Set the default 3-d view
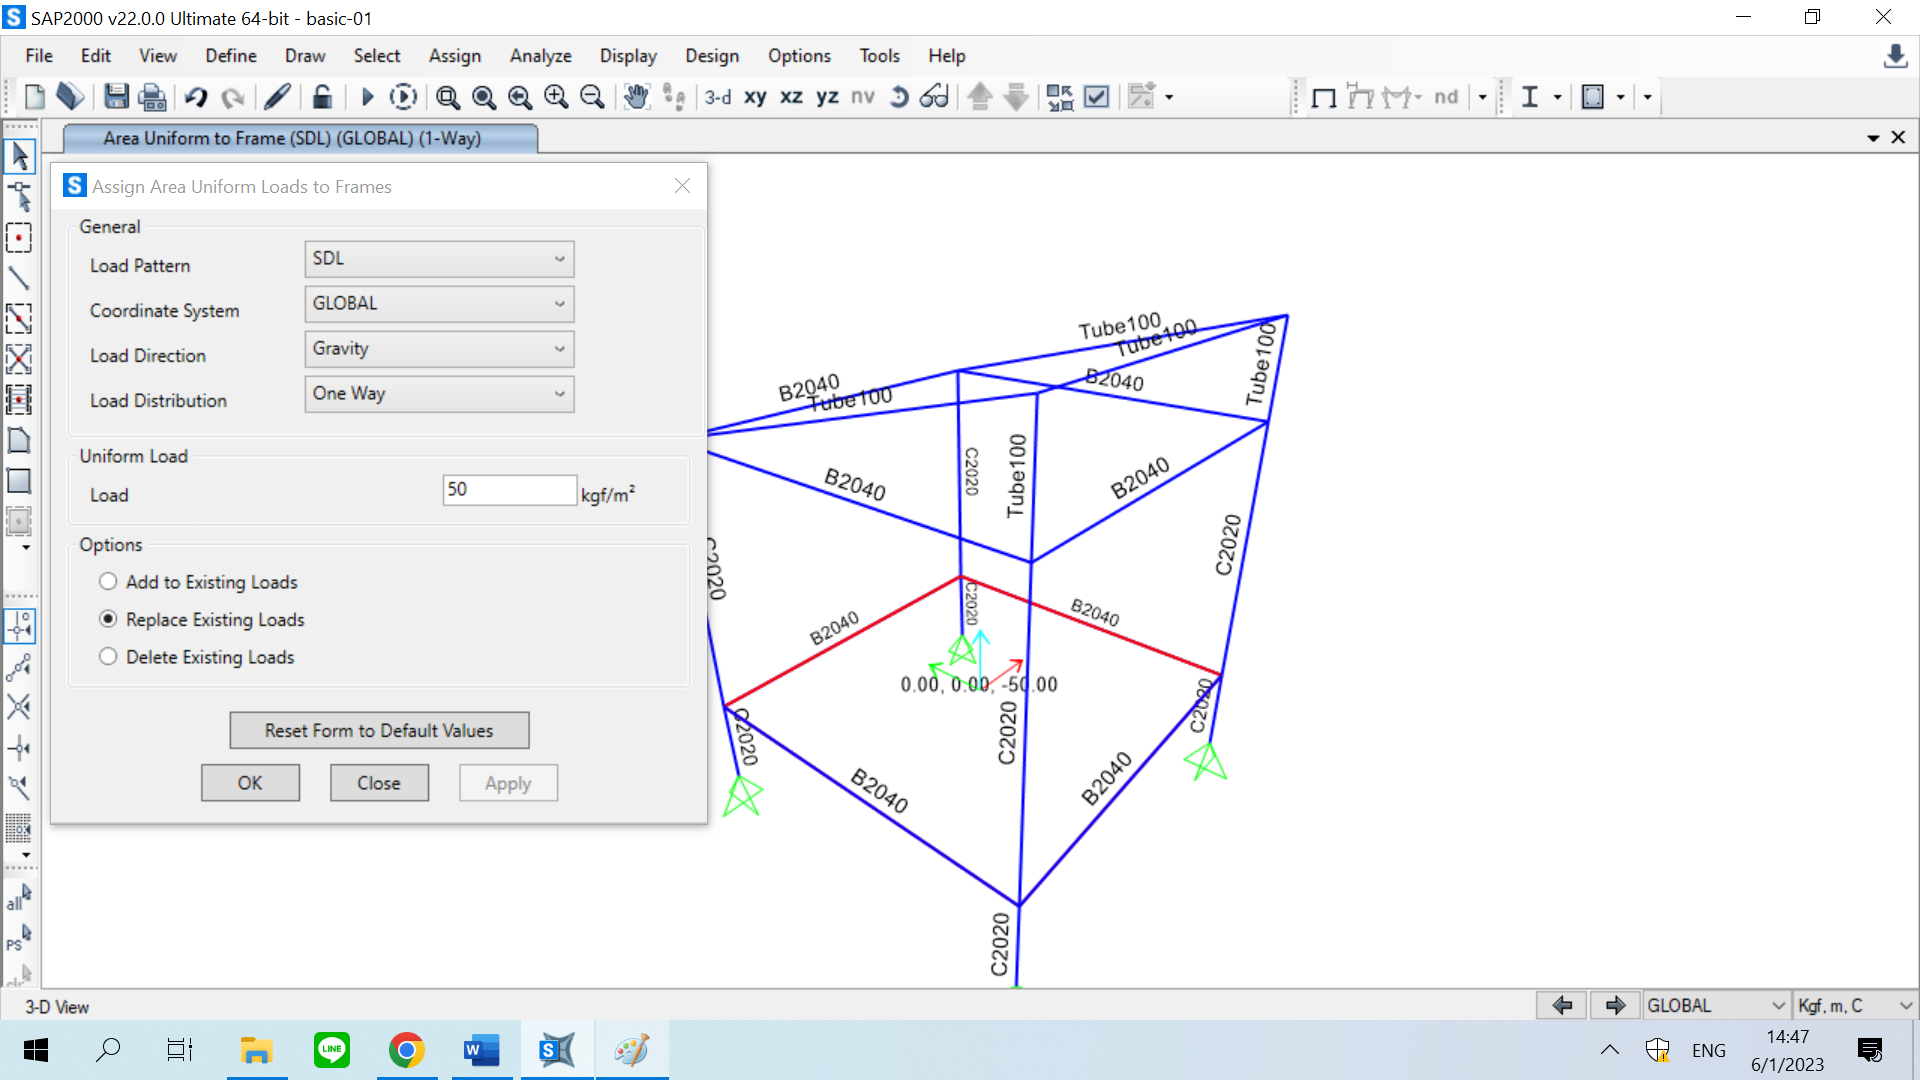The width and height of the screenshot is (1920, 1080). pos(717,97)
